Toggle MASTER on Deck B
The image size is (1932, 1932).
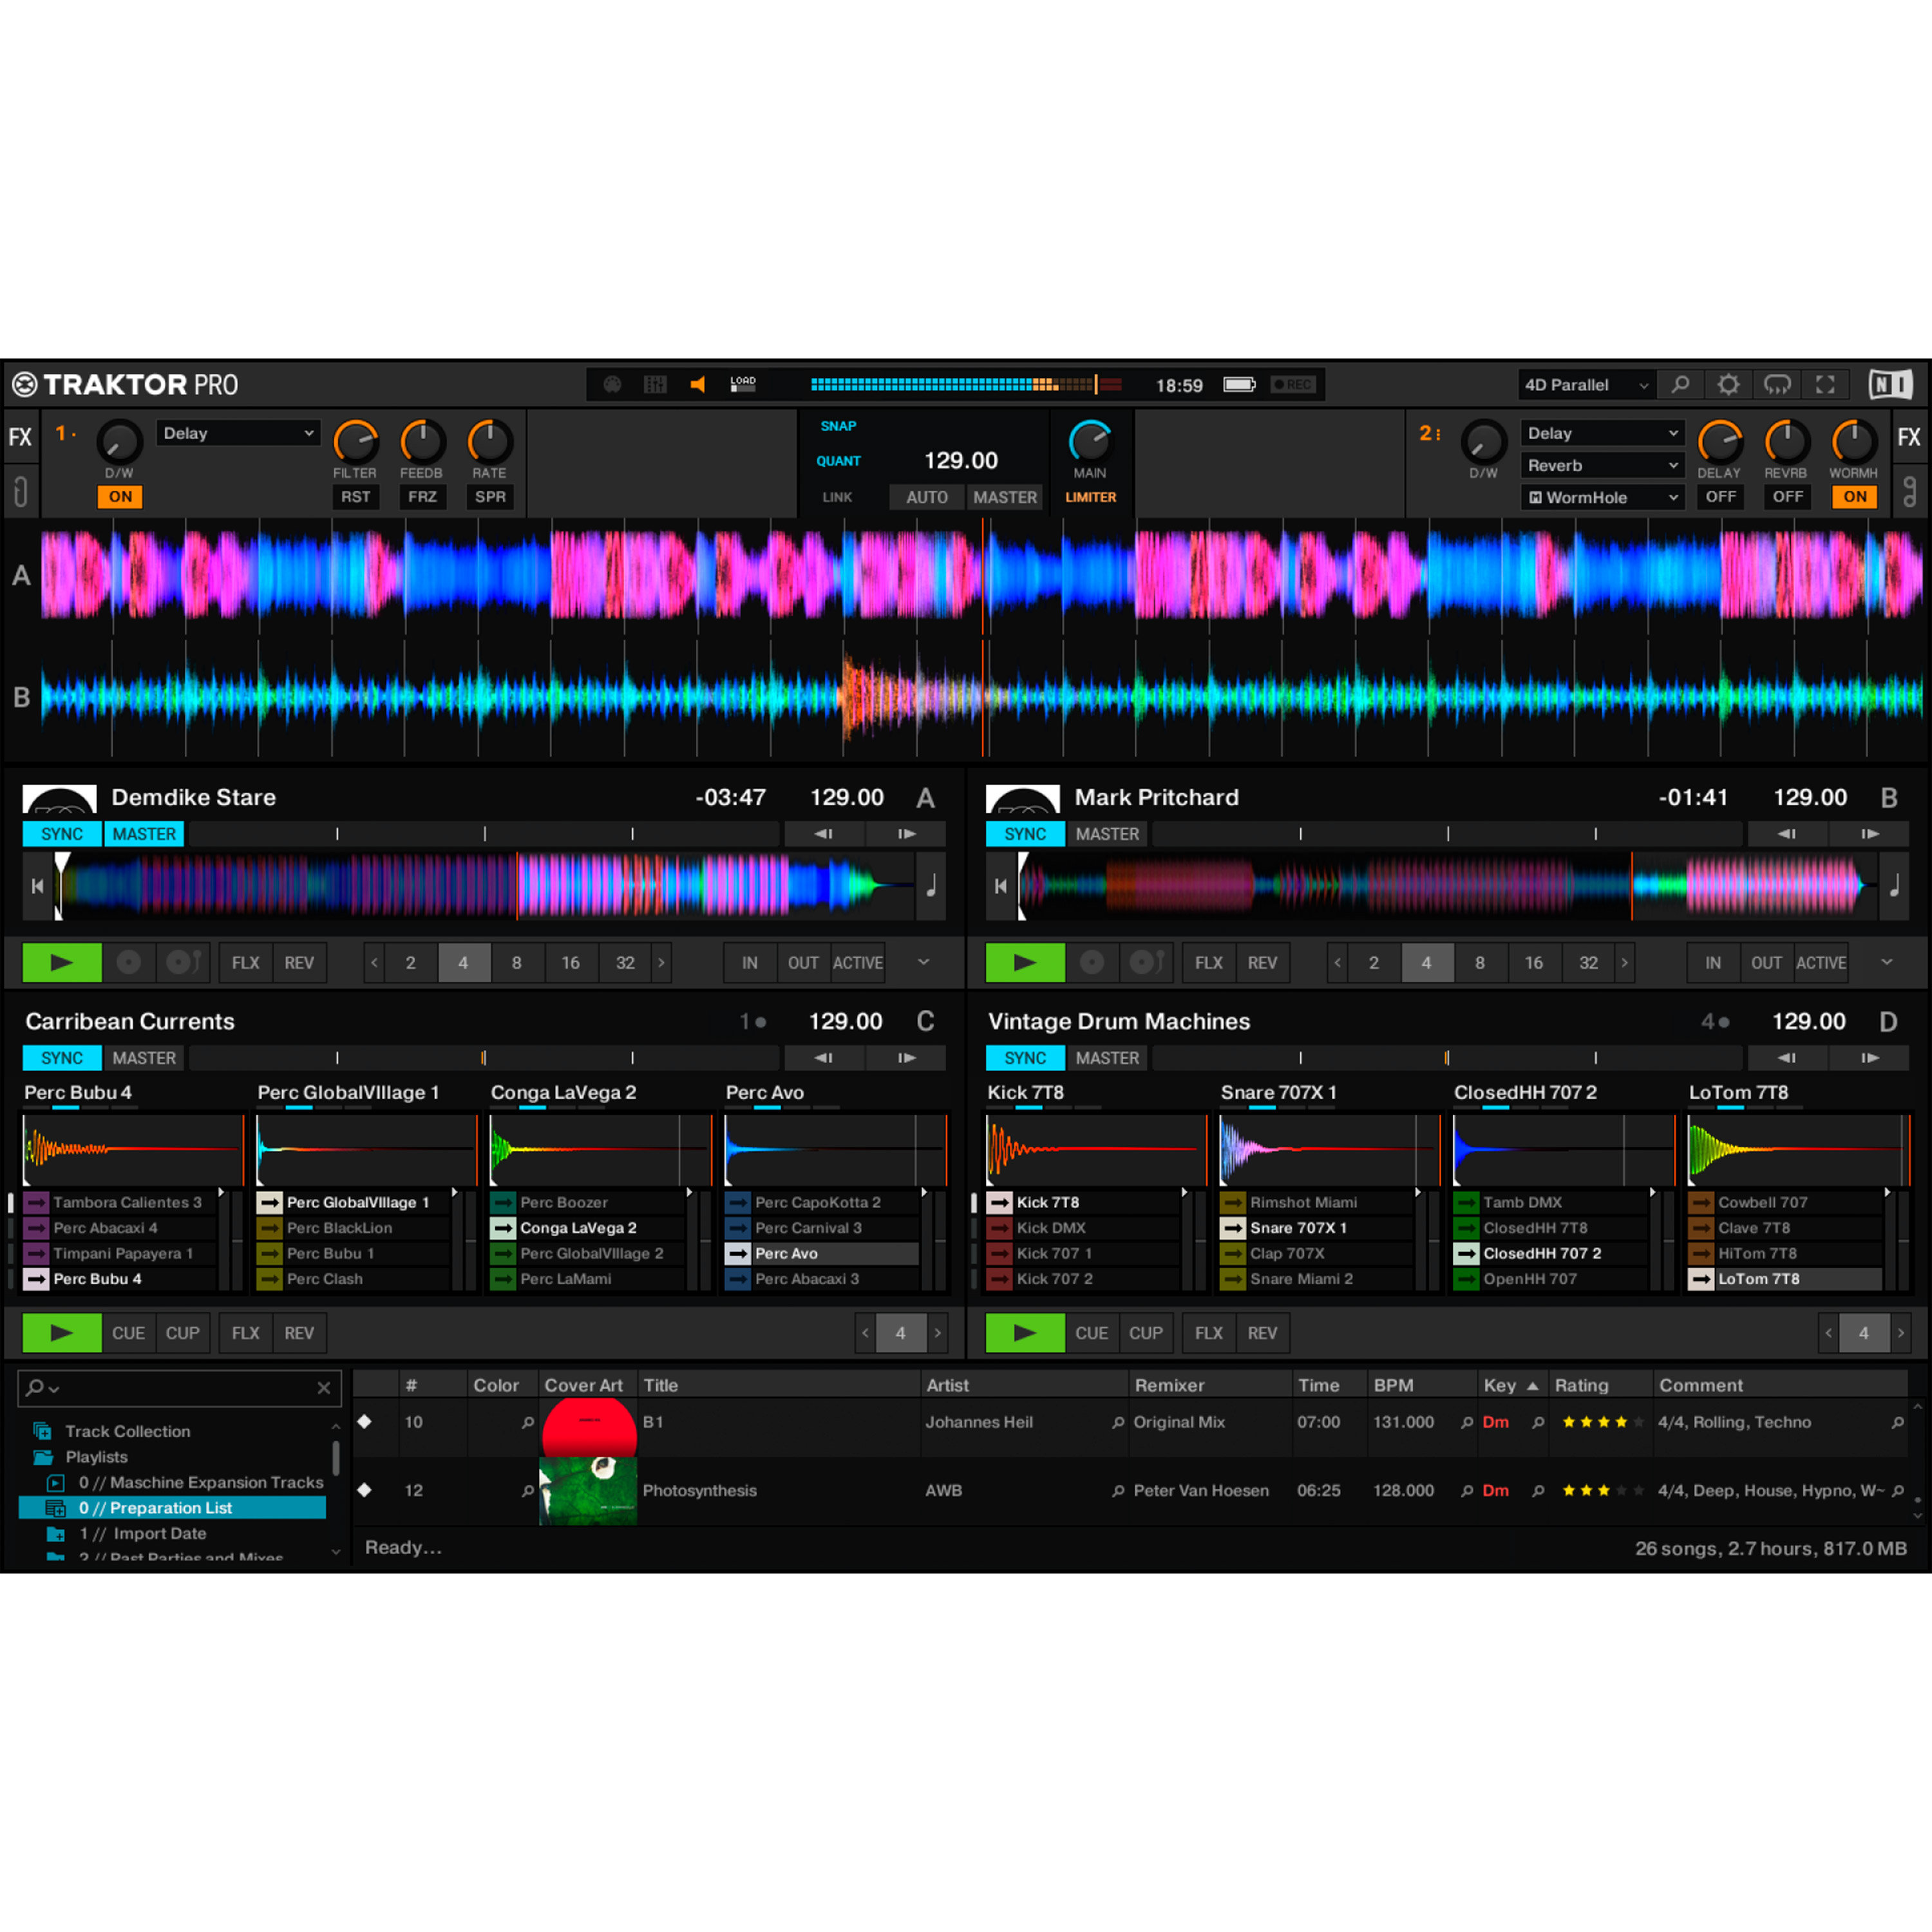click(x=1107, y=834)
